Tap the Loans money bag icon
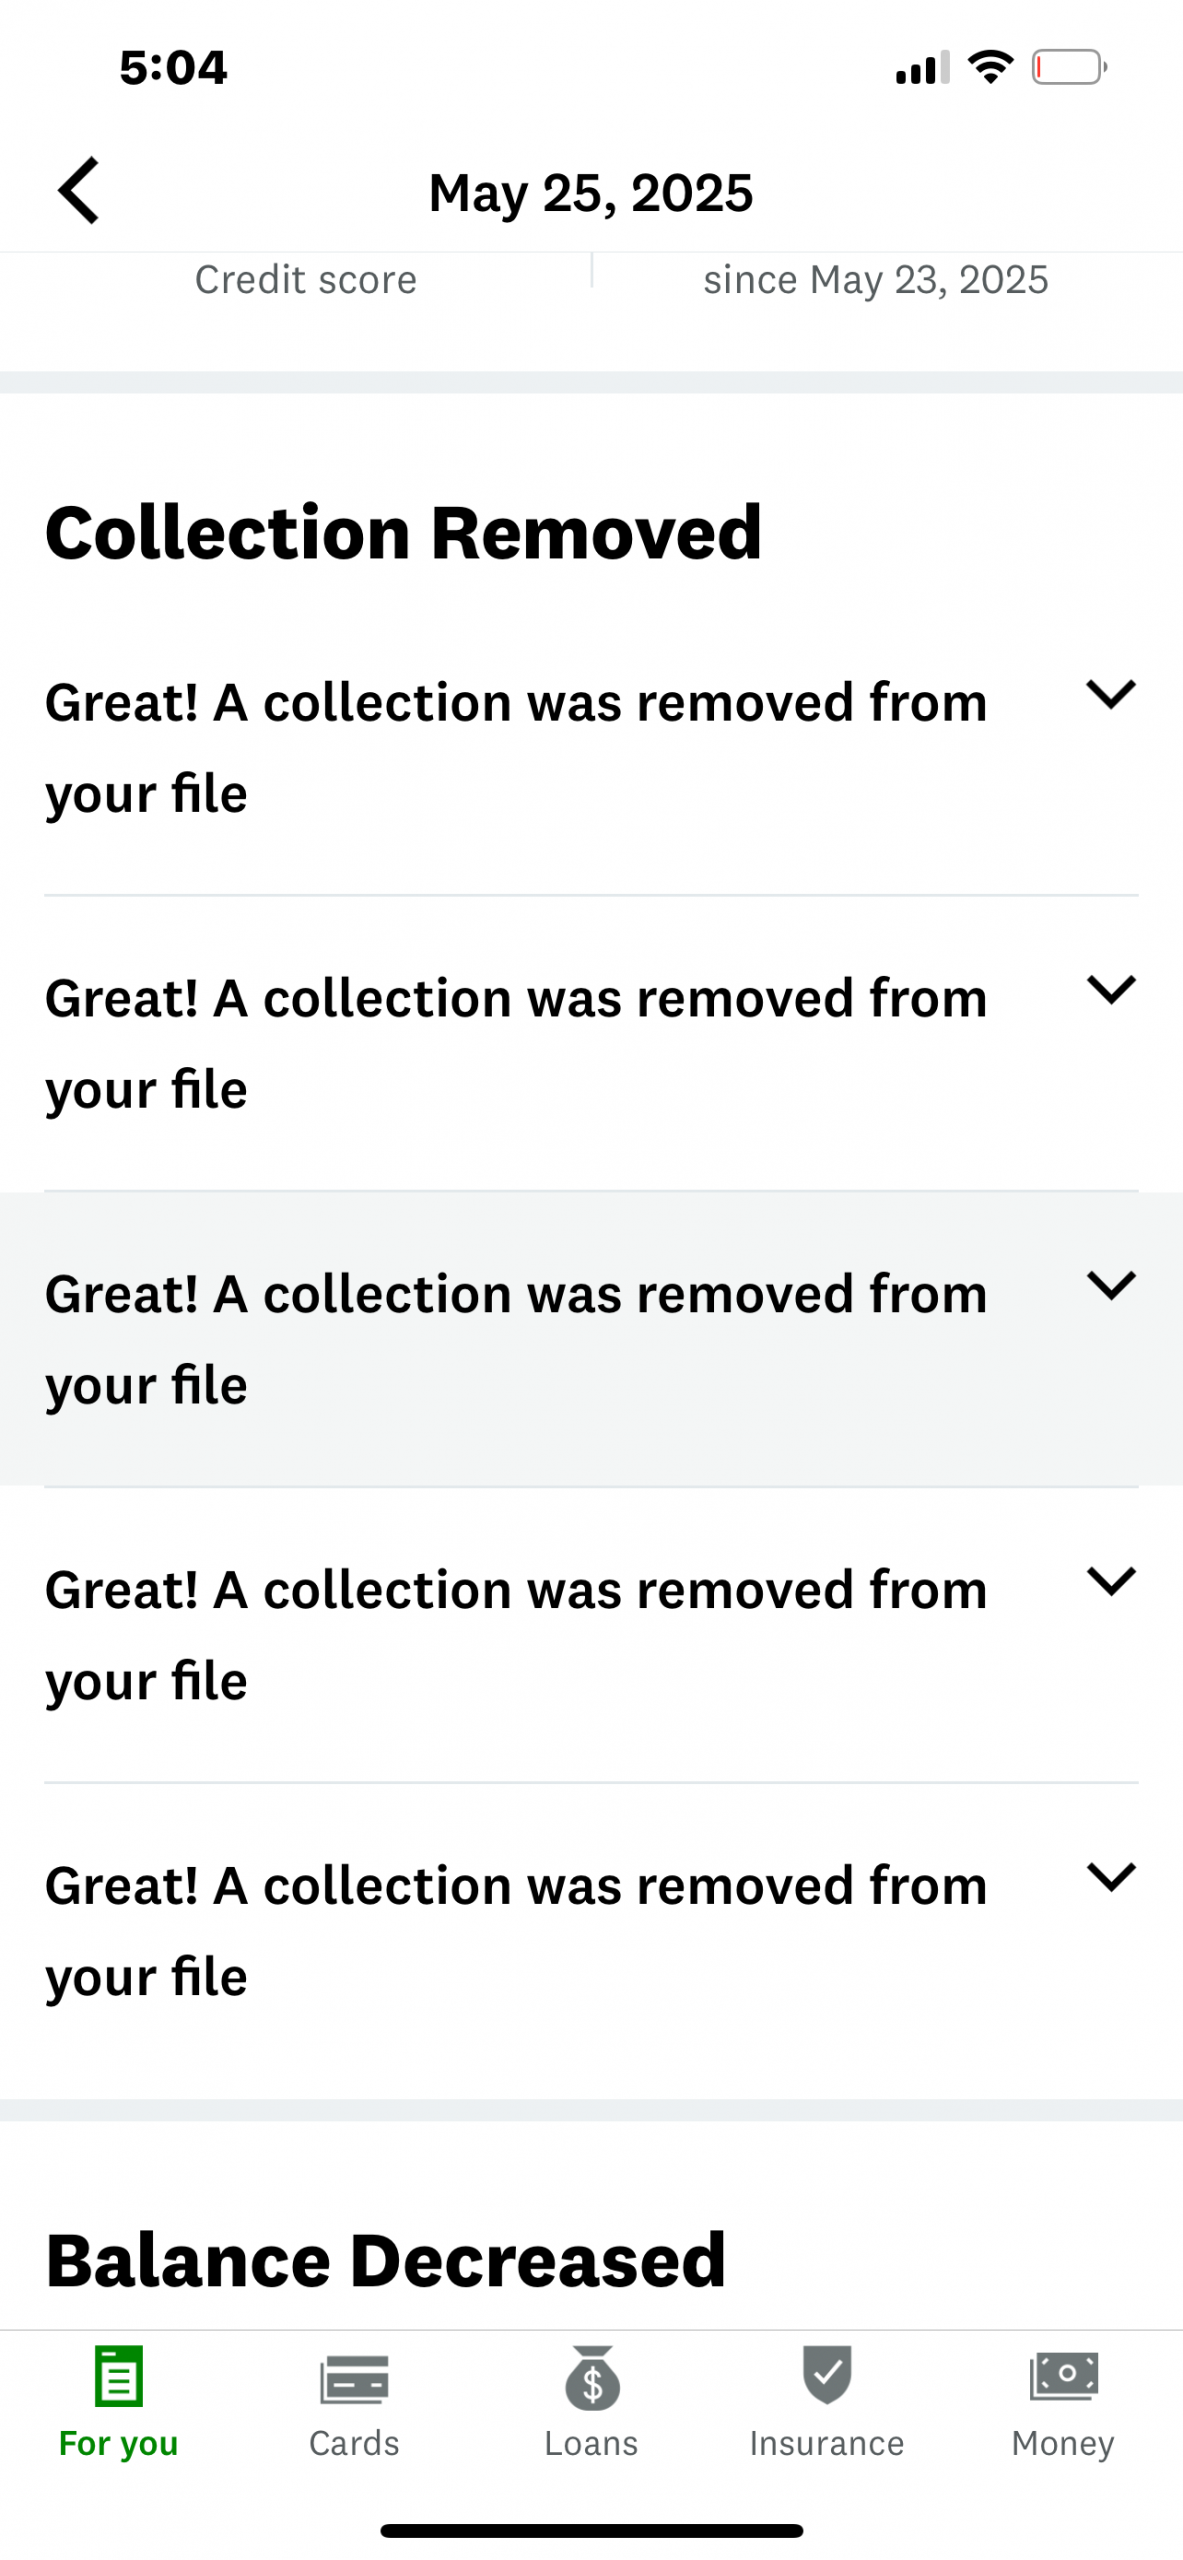The width and height of the screenshot is (1183, 2560). 592,2377
